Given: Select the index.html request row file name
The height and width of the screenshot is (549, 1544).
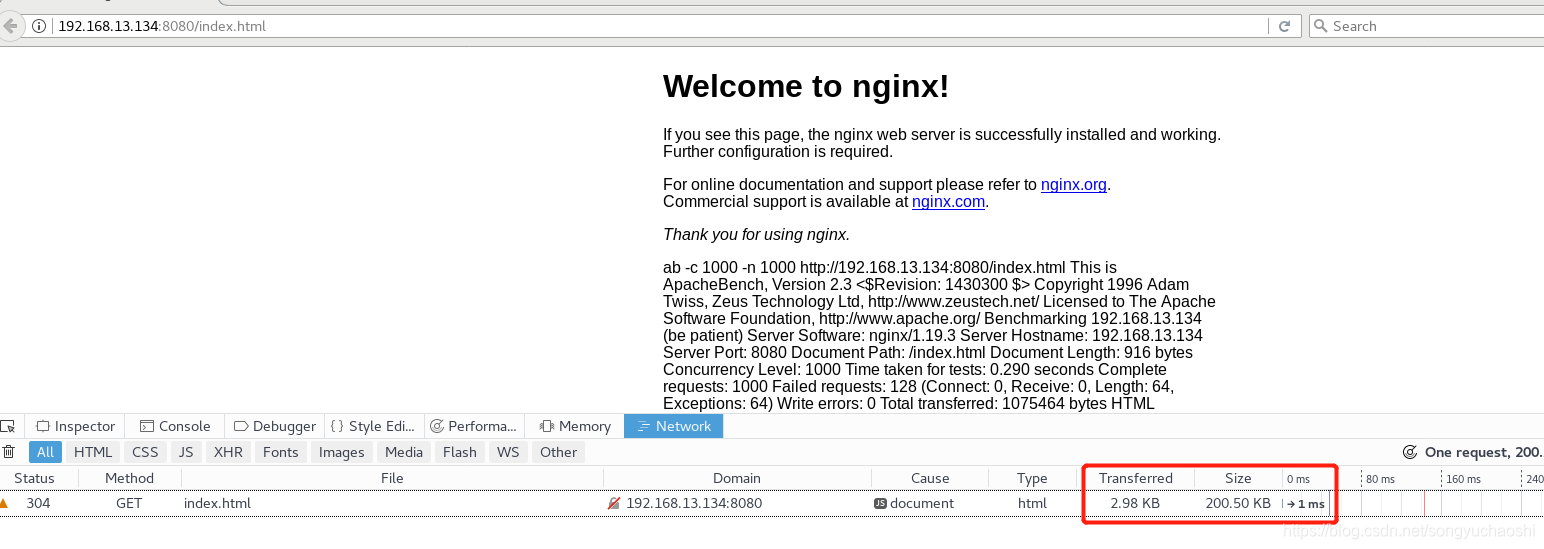Looking at the screenshot, I should pos(217,503).
